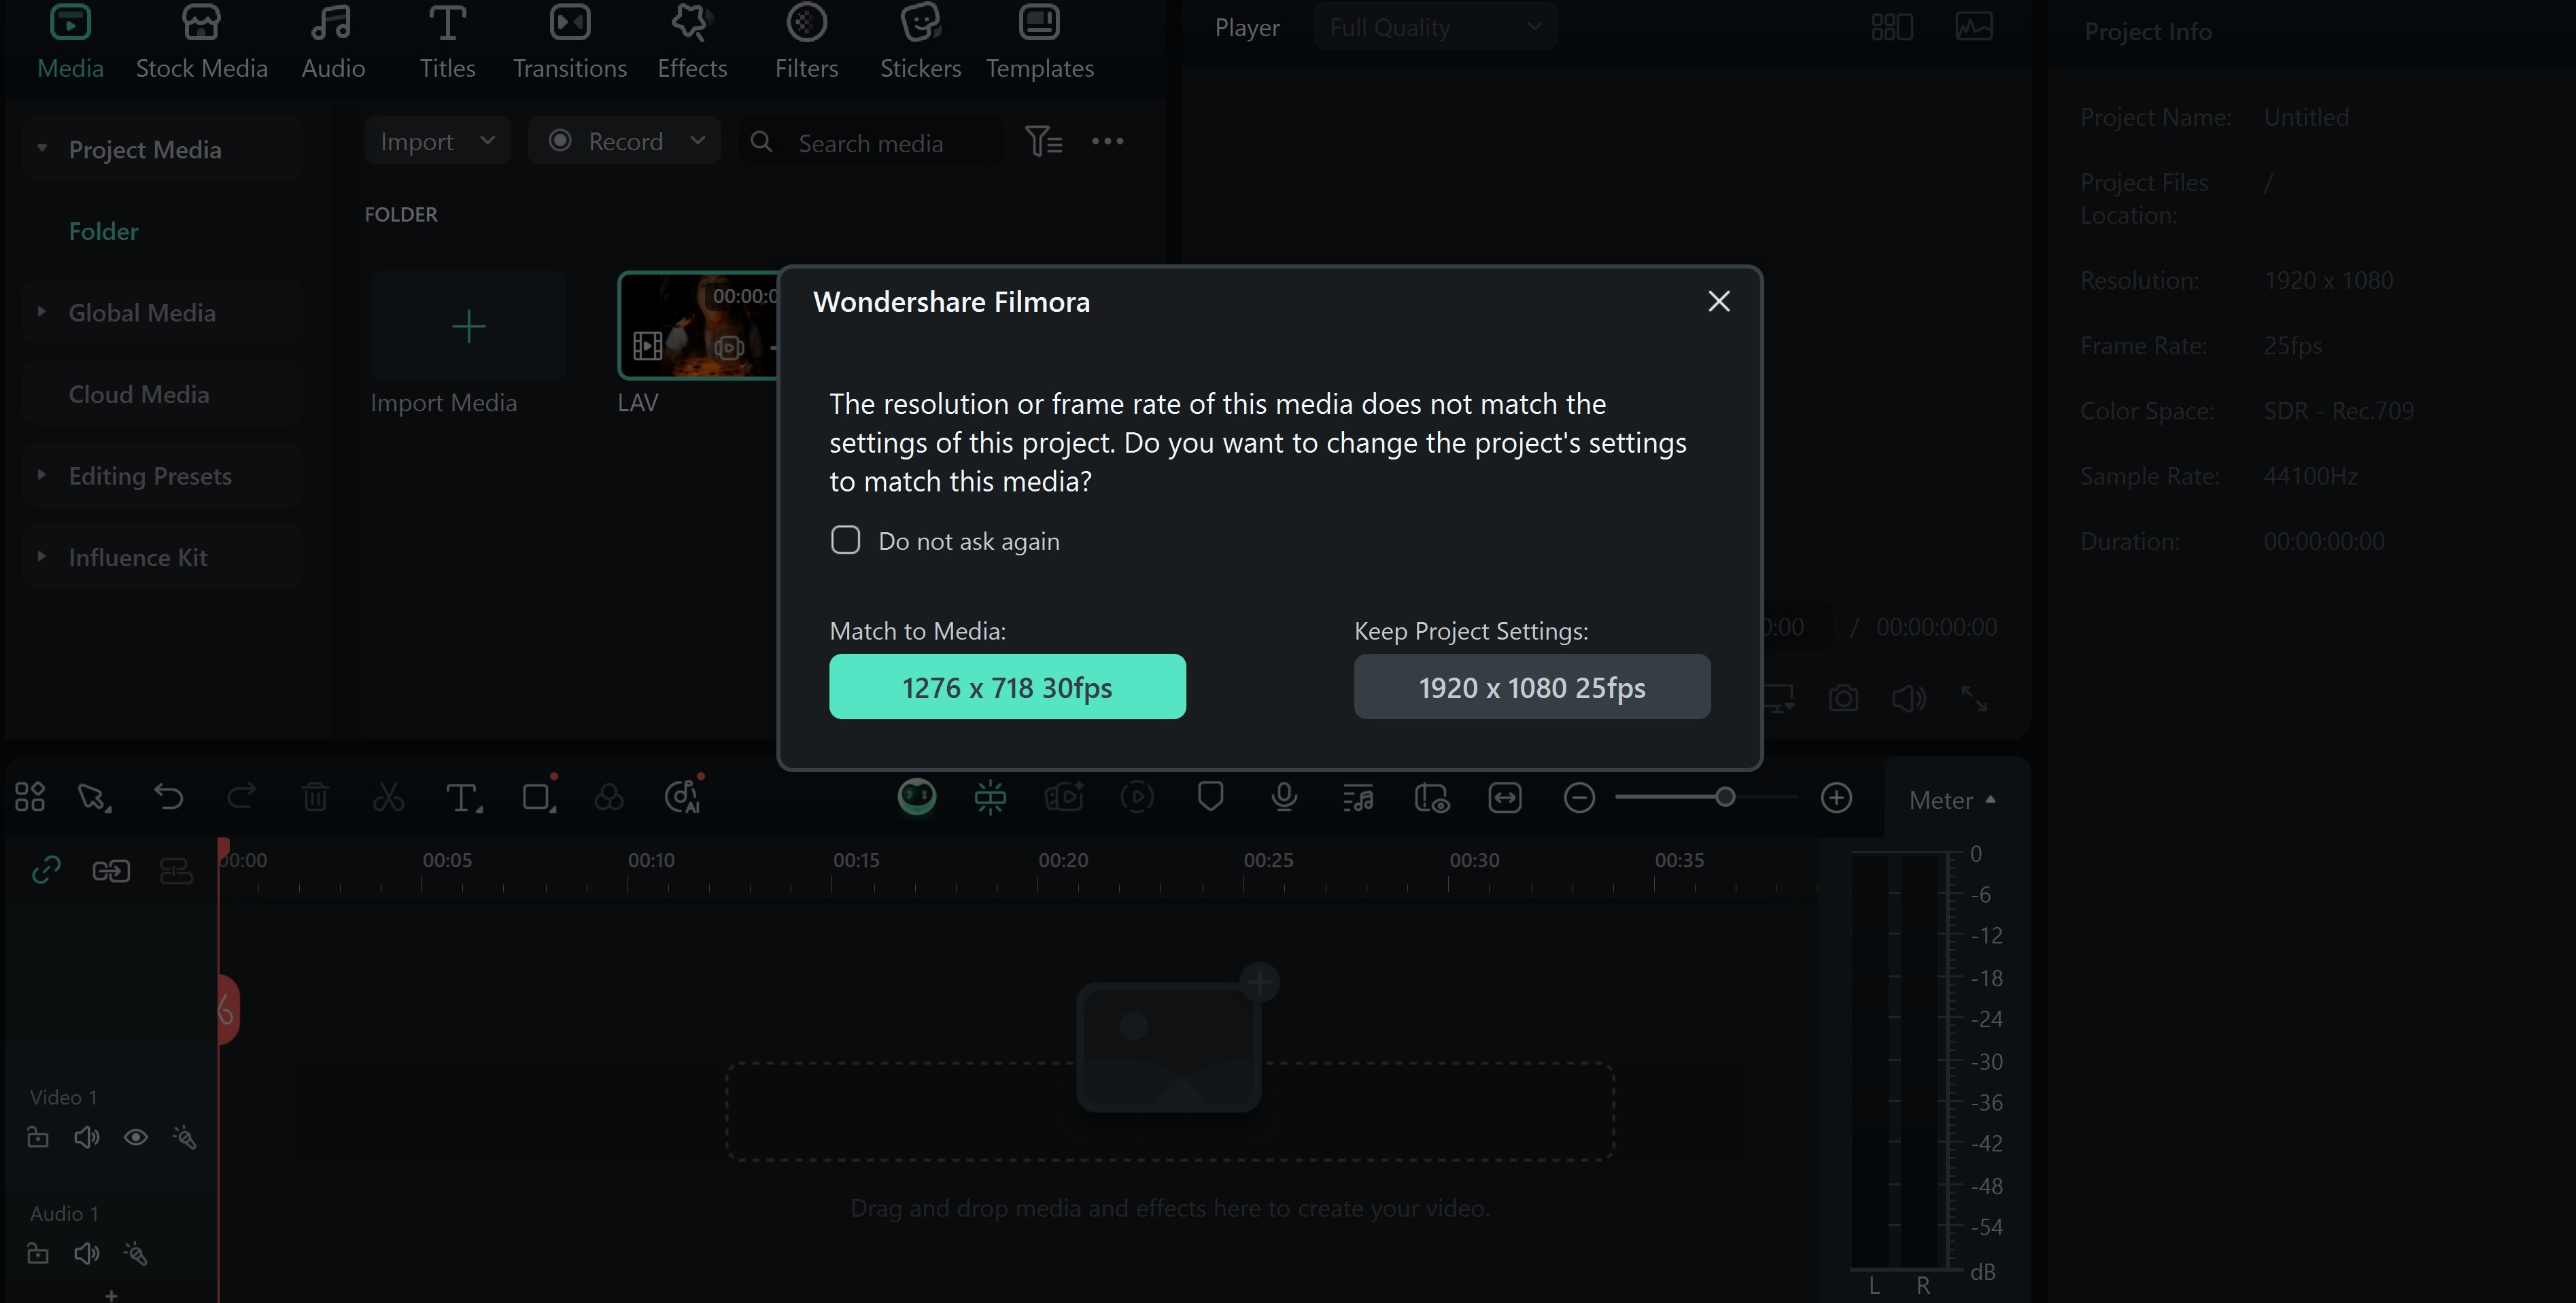Screen dimensions: 2576x1303
Task: Keep project settings 1920 x 1080 25fps
Action: click(1532, 687)
